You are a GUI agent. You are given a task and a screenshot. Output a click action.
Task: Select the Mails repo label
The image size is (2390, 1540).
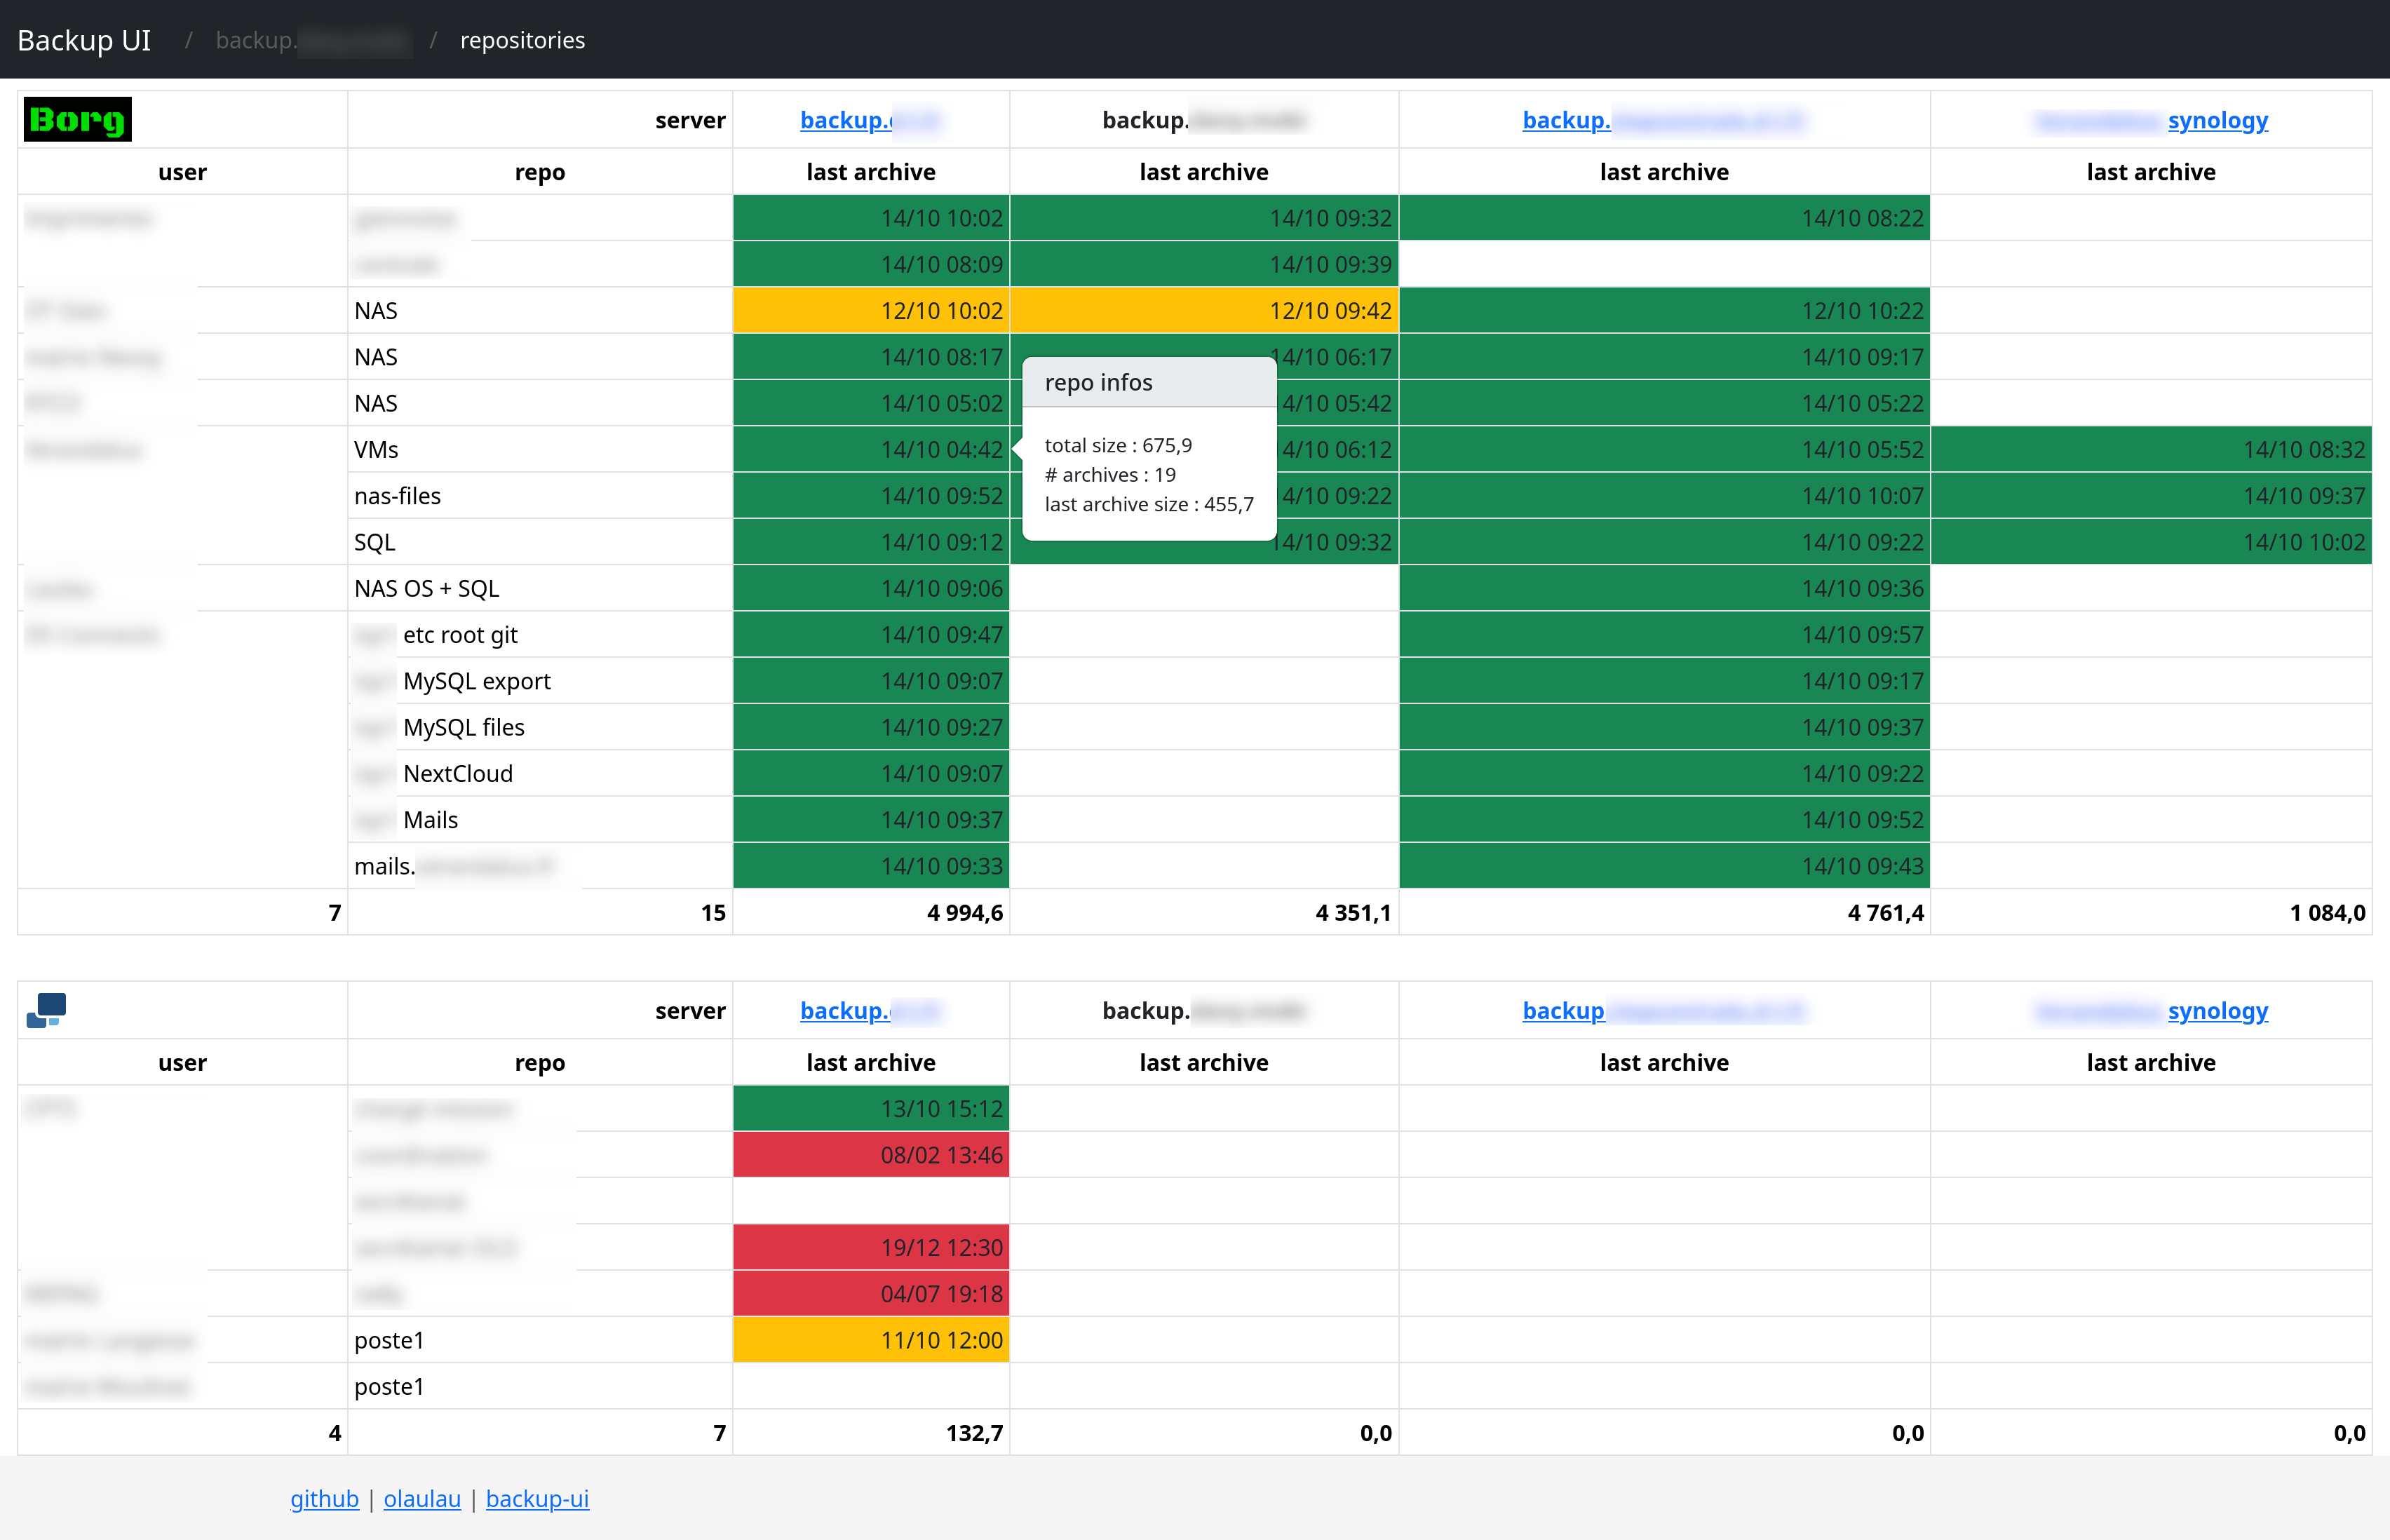(431, 820)
